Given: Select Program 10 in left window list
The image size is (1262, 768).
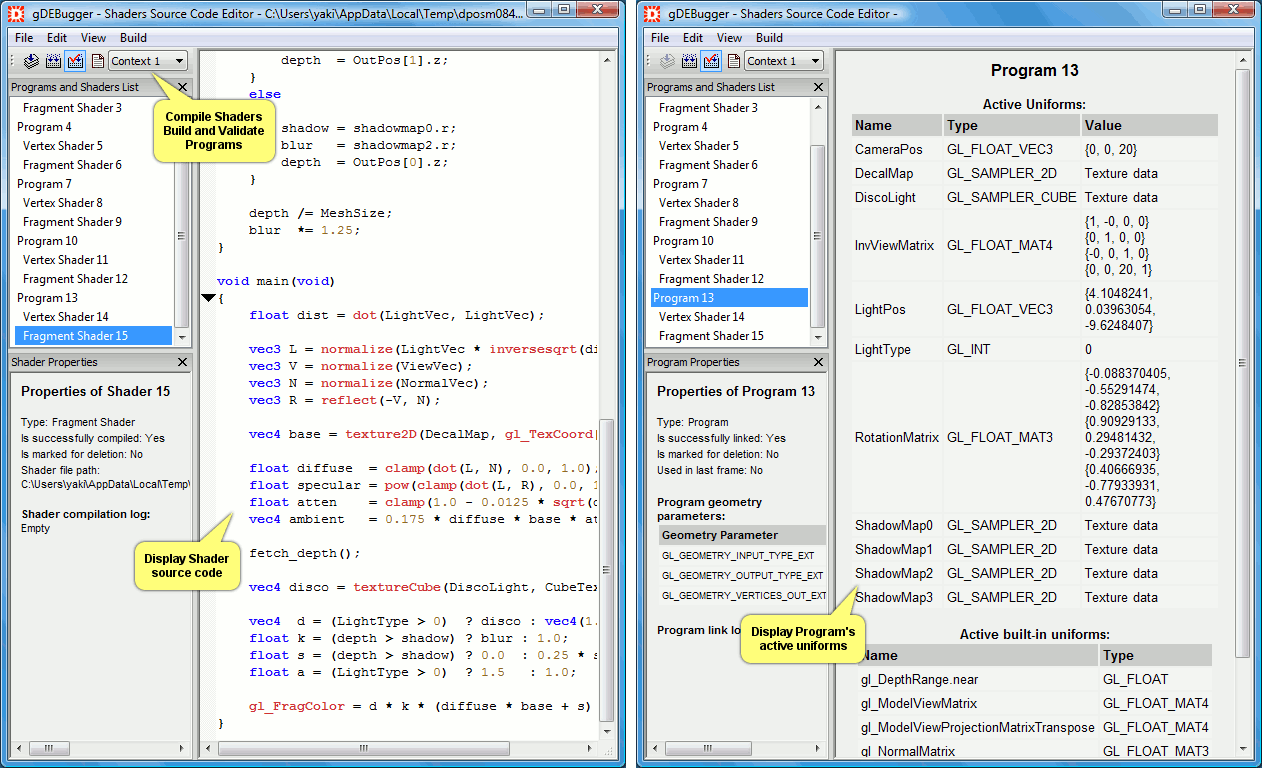Looking at the screenshot, I should [x=47, y=241].
